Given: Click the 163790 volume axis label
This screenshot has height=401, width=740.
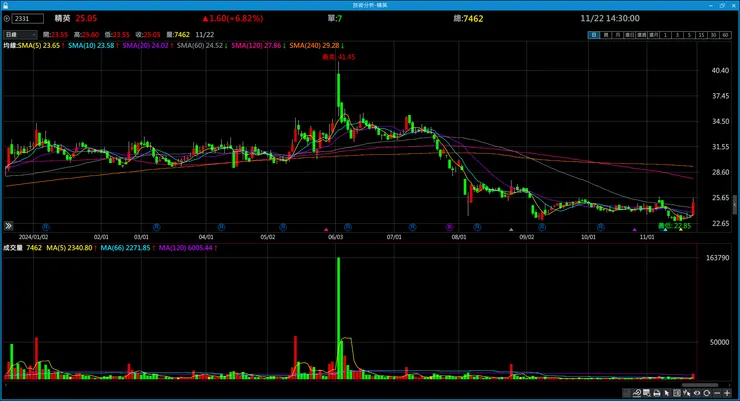Looking at the screenshot, I should (x=717, y=258).
